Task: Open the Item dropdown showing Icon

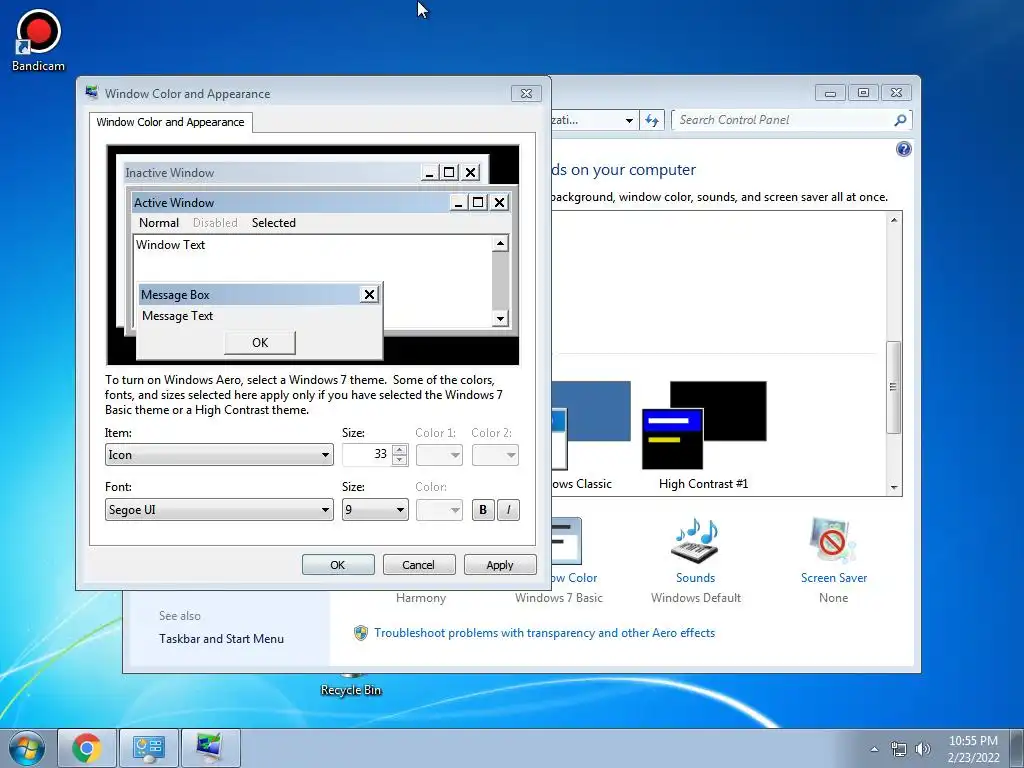Action: [219, 455]
